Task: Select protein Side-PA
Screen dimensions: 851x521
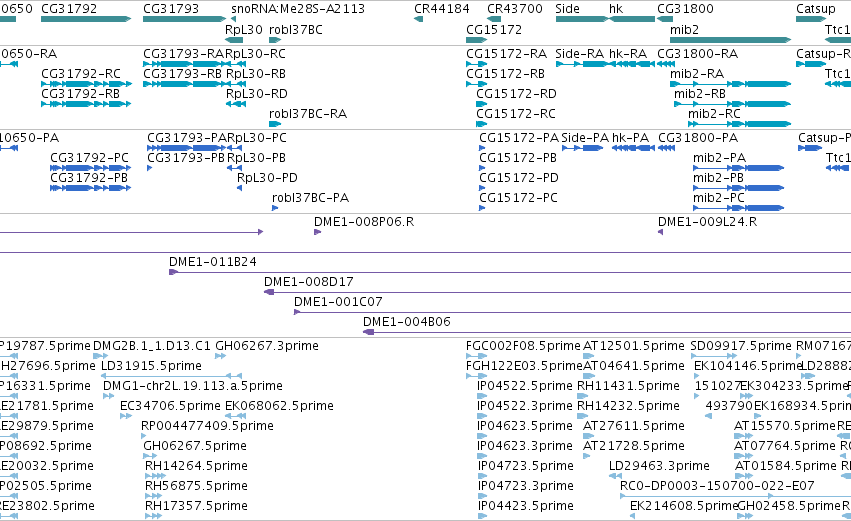Action: pyautogui.click(x=585, y=138)
